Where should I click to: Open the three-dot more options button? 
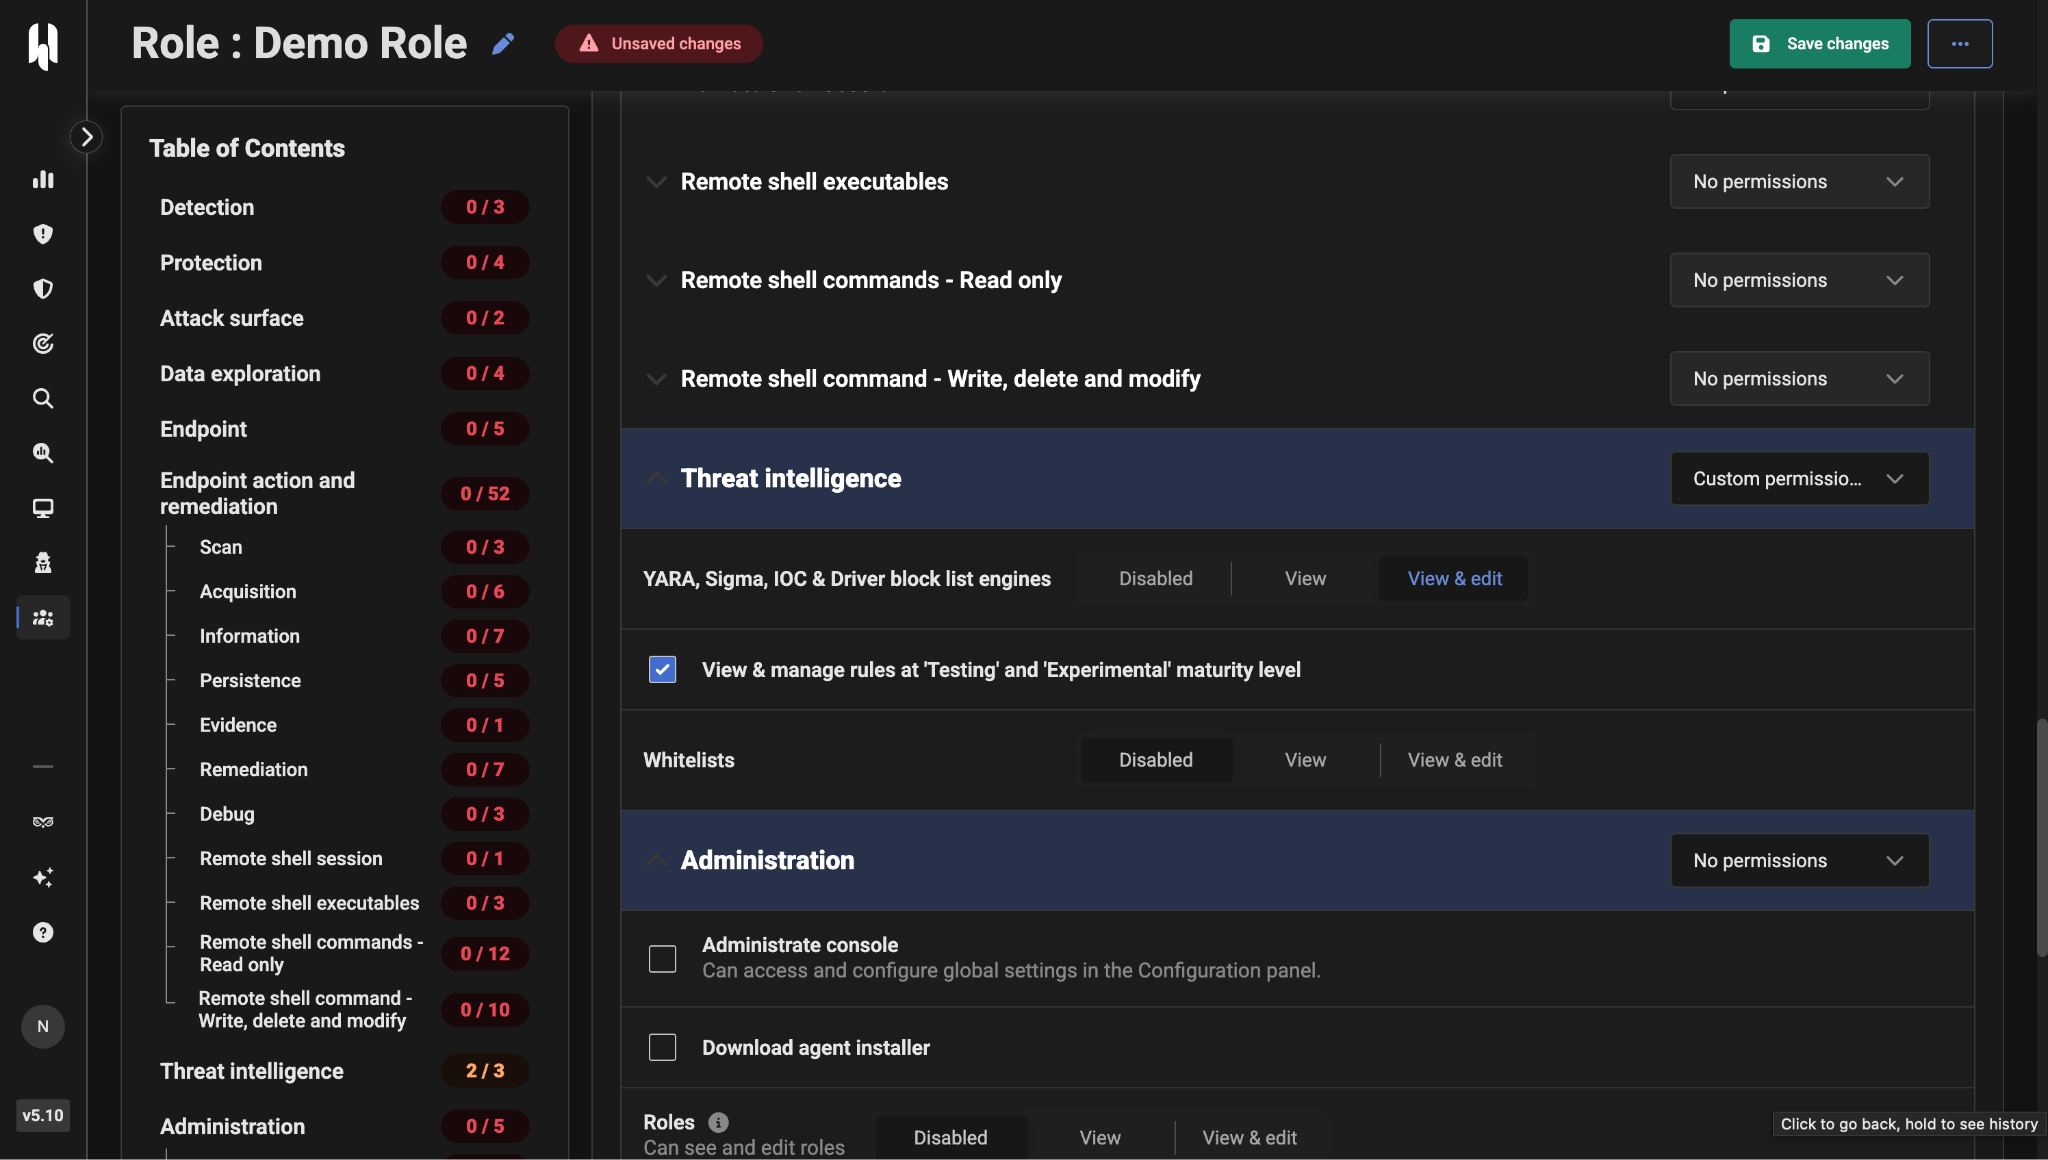(x=1960, y=44)
